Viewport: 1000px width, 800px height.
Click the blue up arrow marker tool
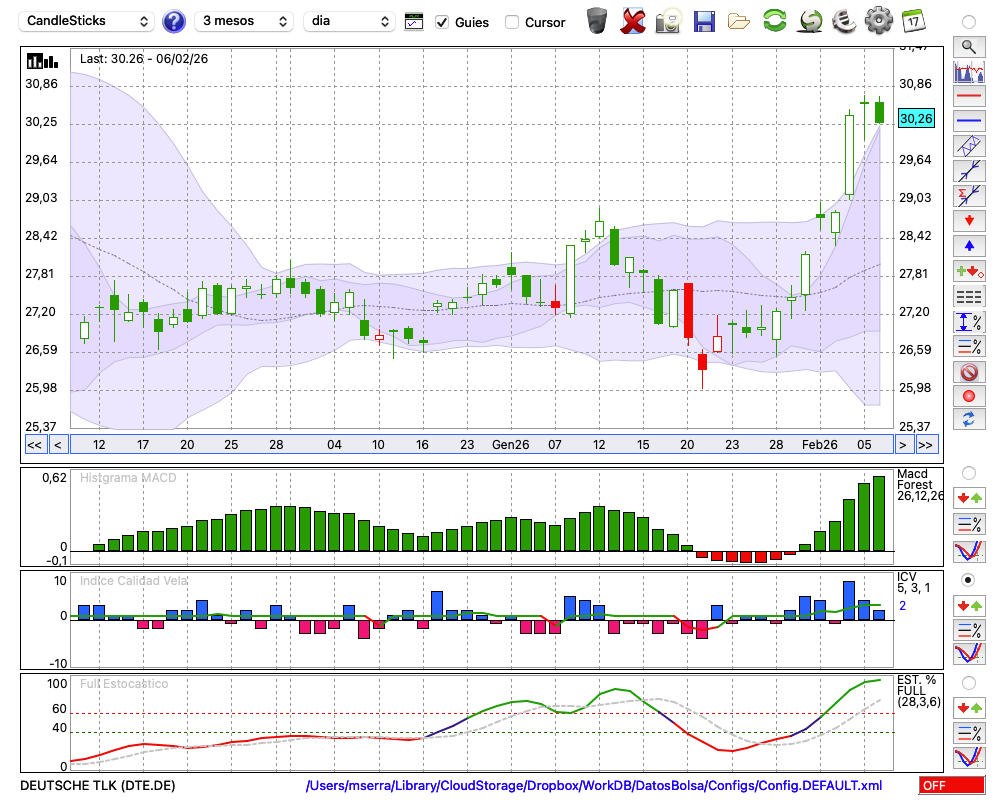click(x=969, y=246)
